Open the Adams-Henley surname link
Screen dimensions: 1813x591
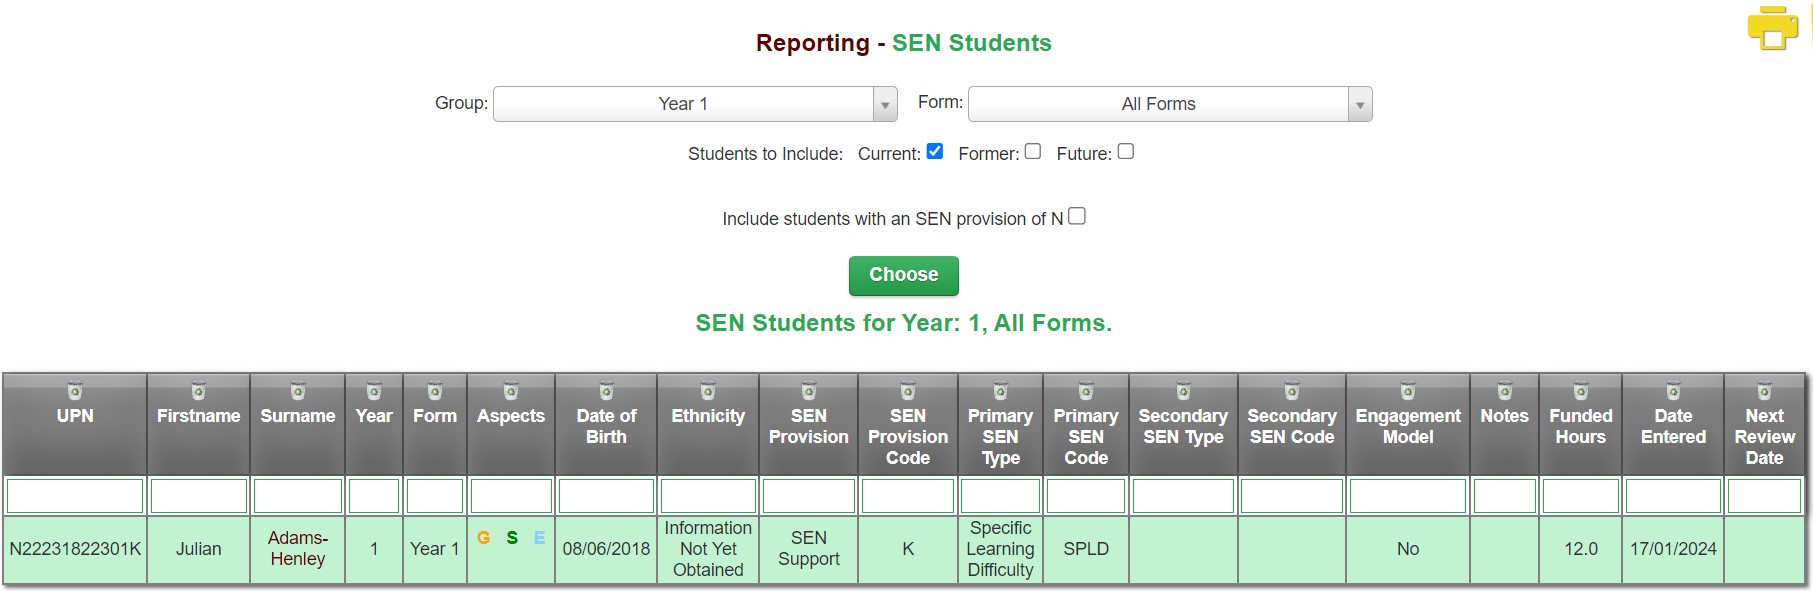click(298, 548)
